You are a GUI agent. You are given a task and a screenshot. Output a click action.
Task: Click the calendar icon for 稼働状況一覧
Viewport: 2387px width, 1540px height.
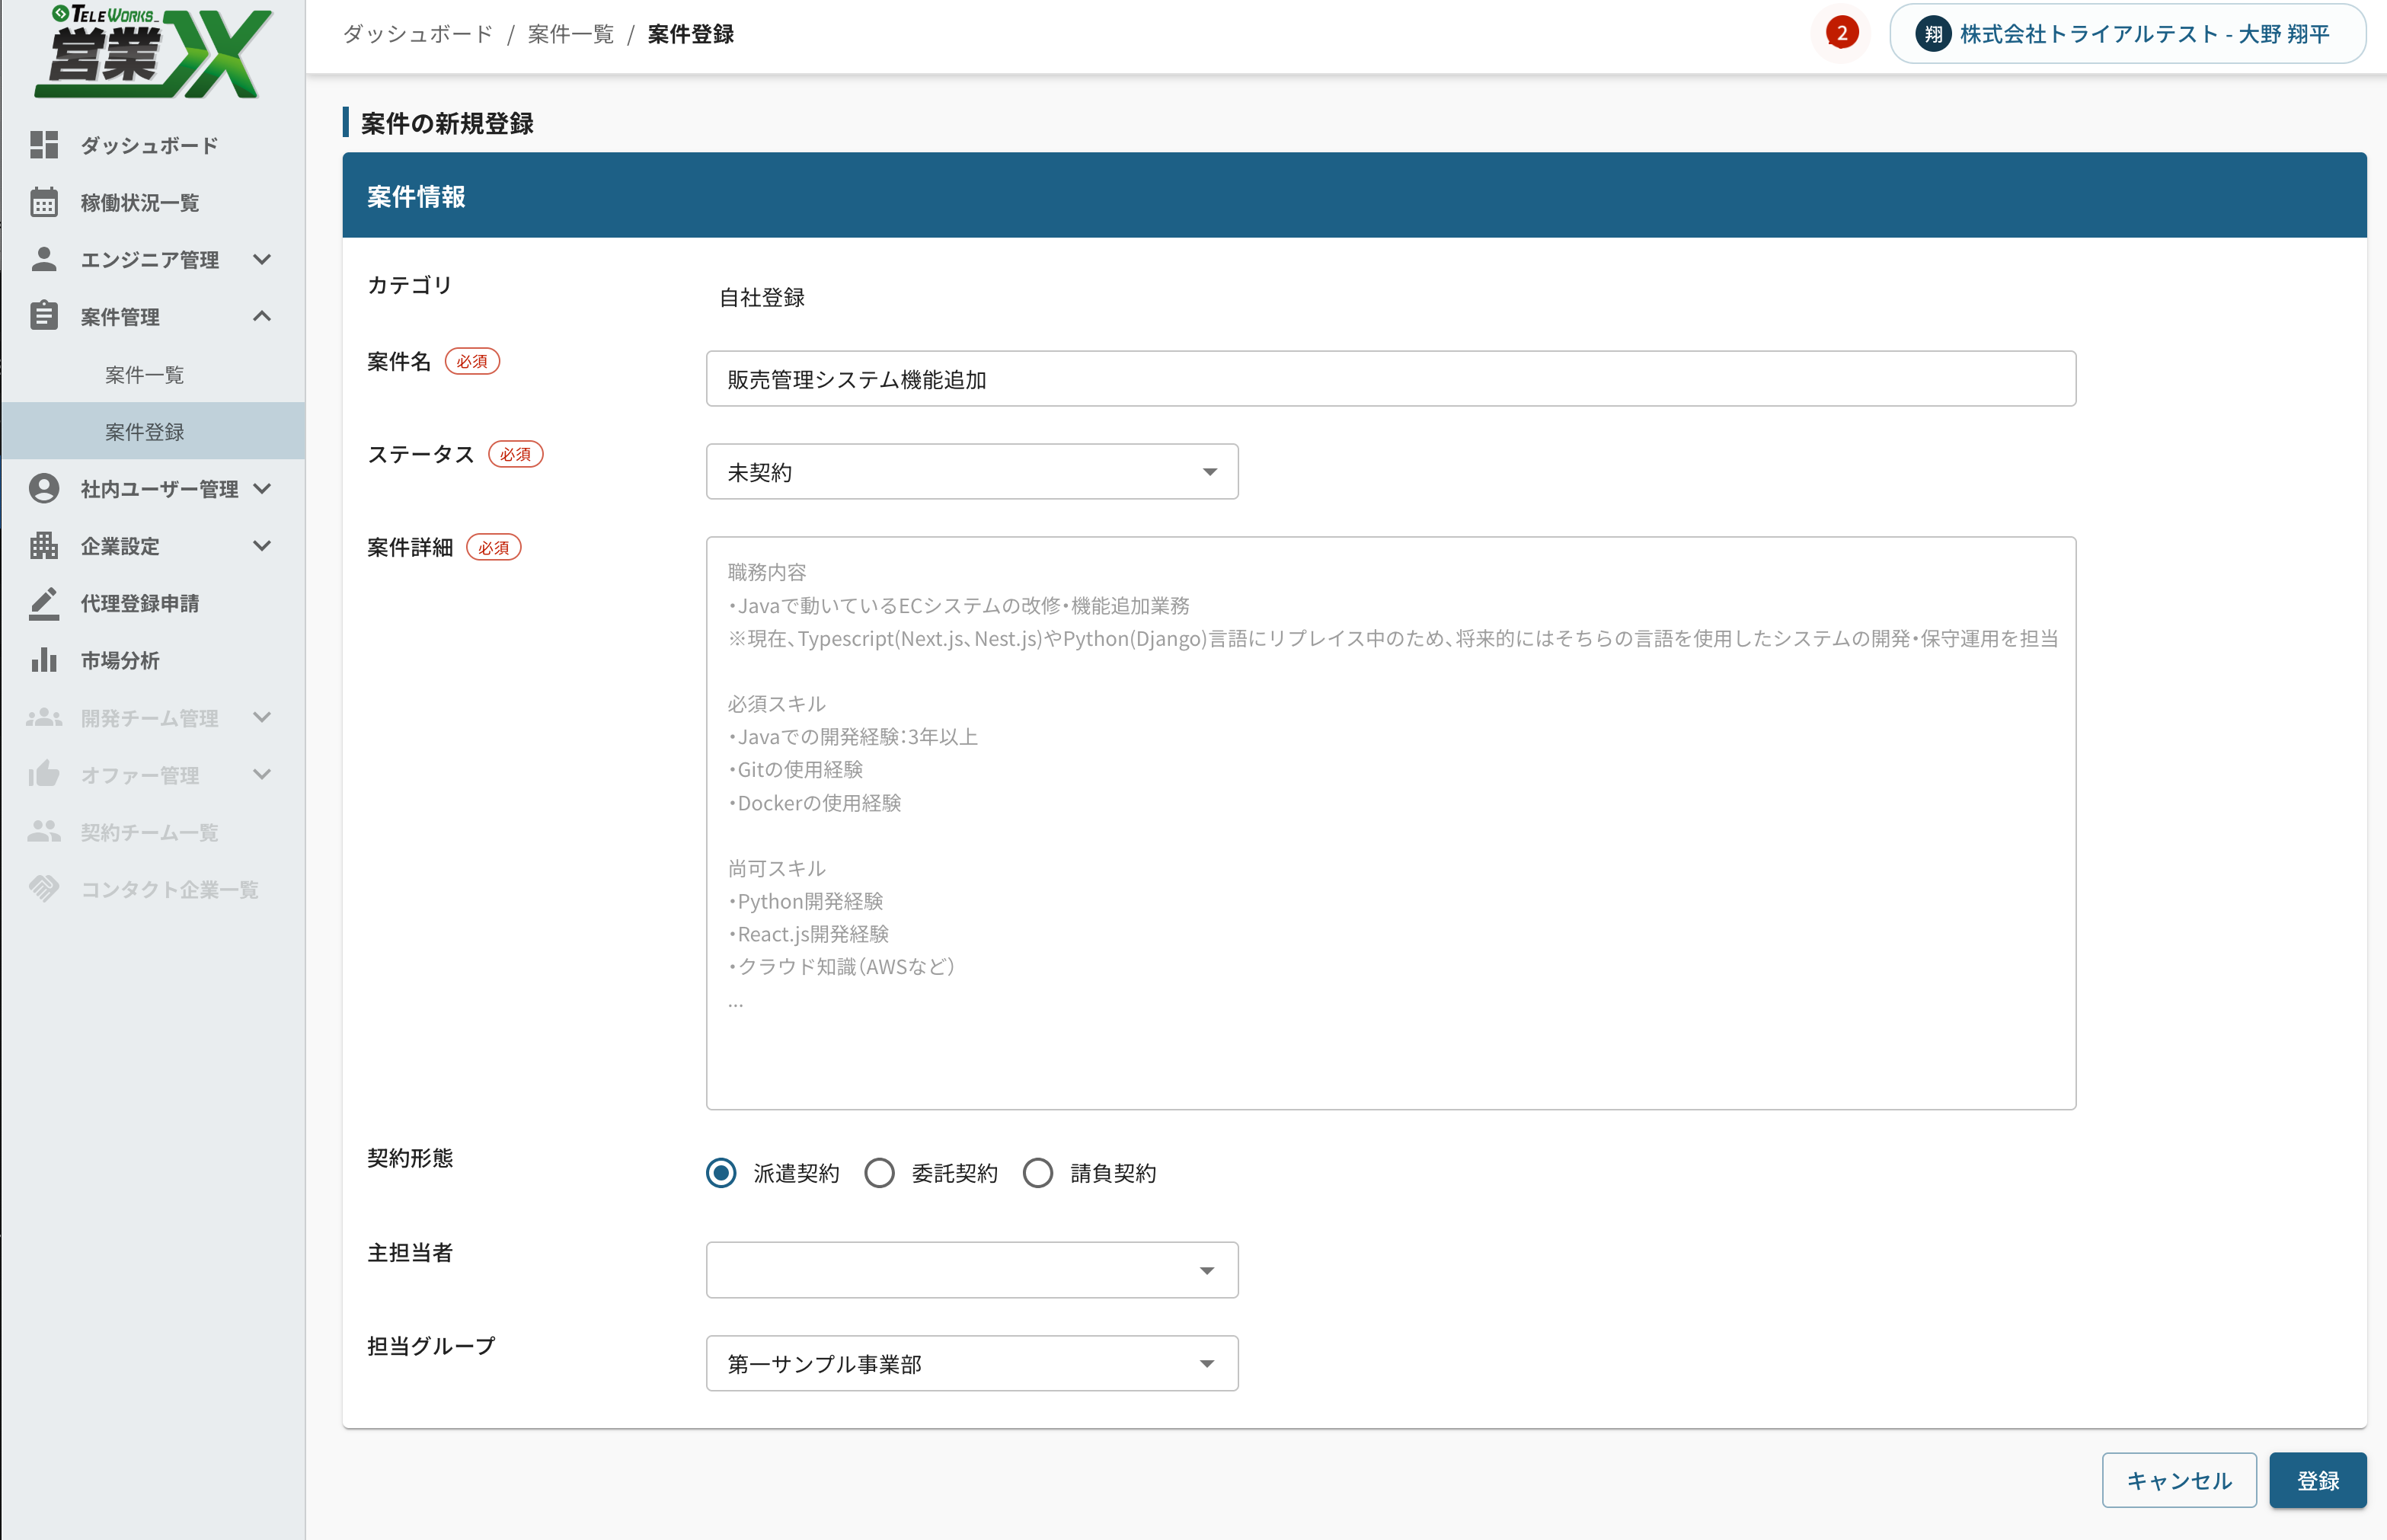pyautogui.click(x=44, y=202)
